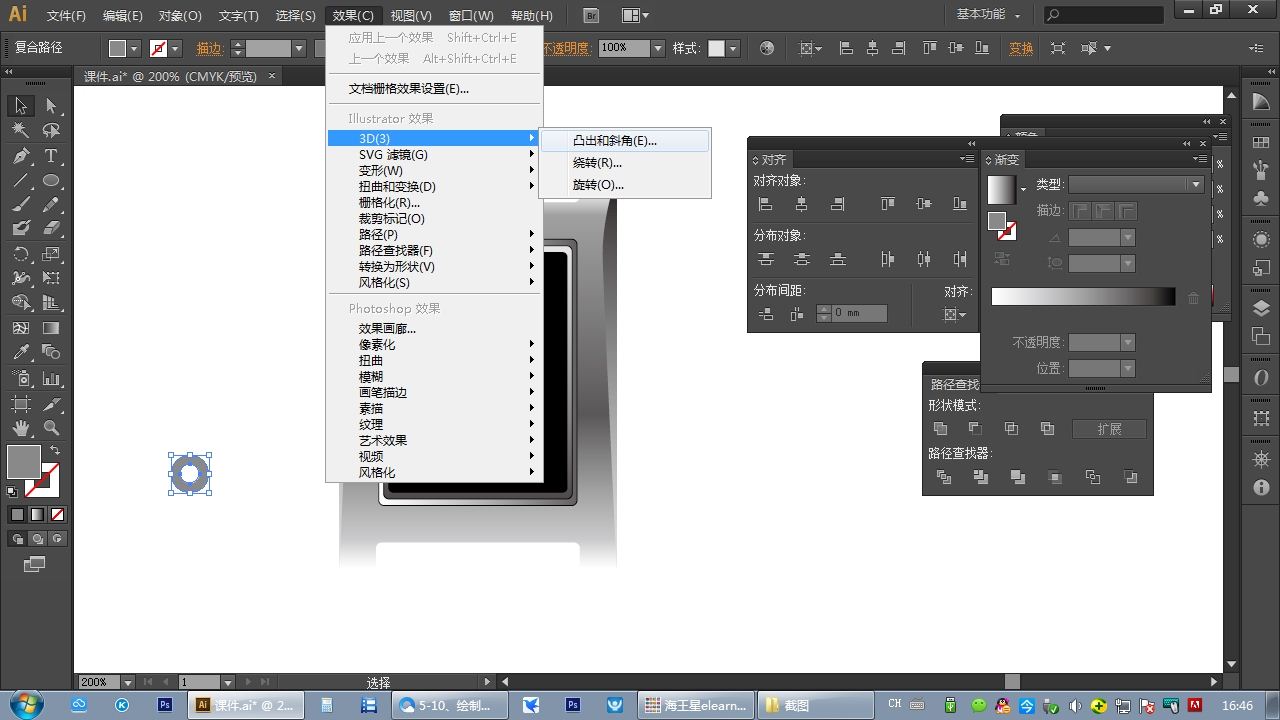This screenshot has height=720, width=1280.
Task: Select the Eraser tool
Action: pyautogui.click(x=51, y=229)
